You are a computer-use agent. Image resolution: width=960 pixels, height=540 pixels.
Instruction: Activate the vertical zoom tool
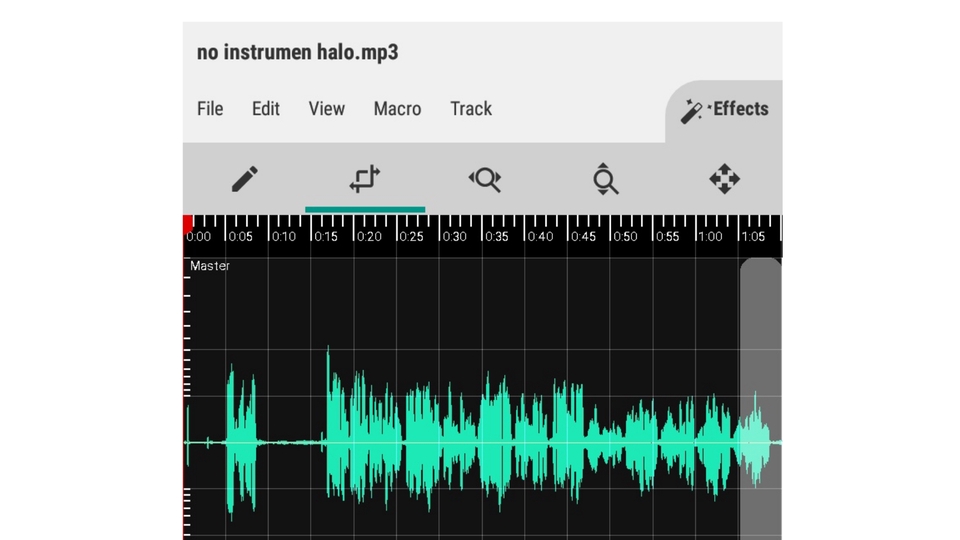605,179
